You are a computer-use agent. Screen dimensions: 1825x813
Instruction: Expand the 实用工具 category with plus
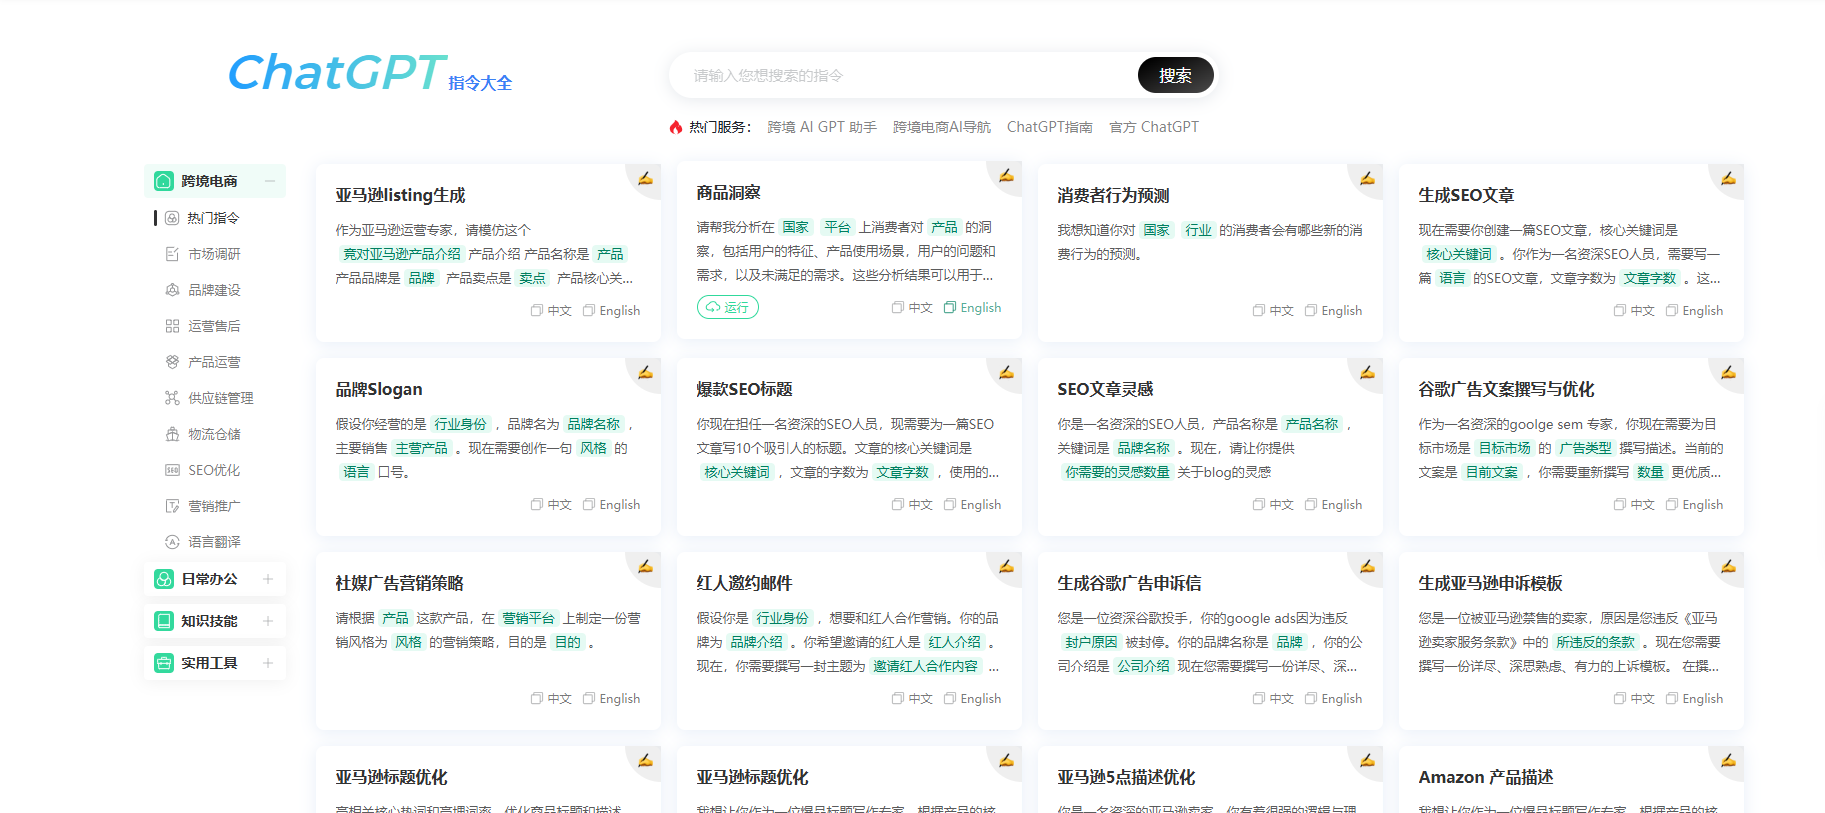pos(268,663)
